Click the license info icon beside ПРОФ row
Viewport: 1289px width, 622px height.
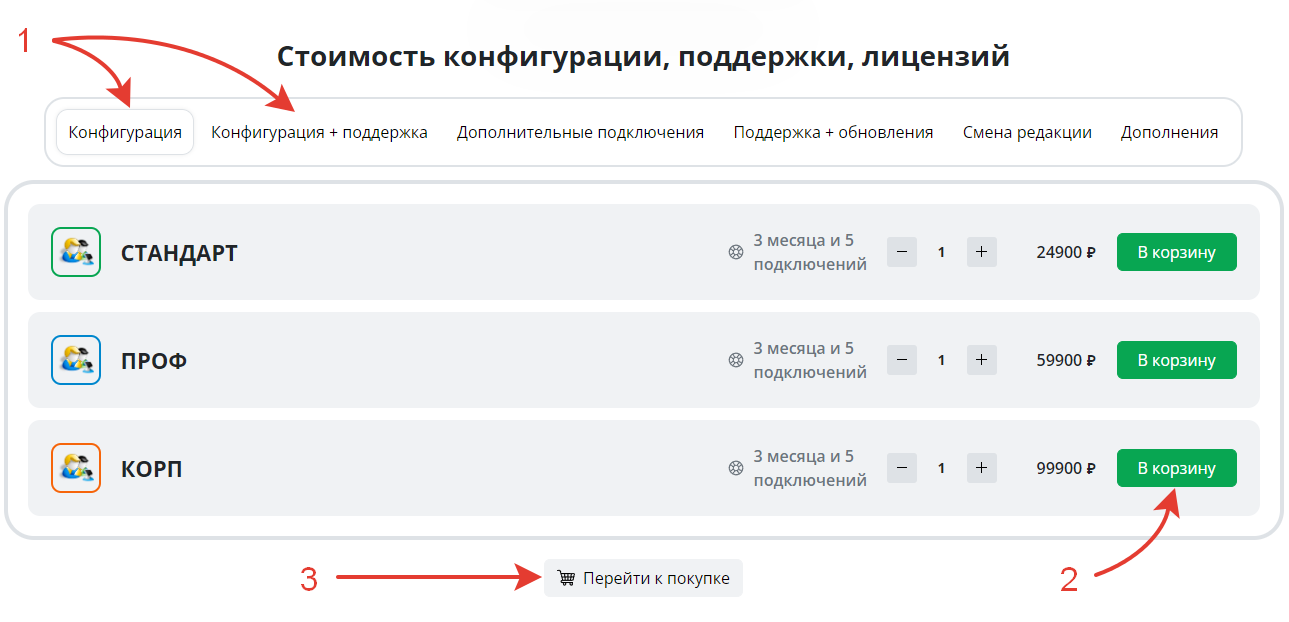tap(735, 360)
